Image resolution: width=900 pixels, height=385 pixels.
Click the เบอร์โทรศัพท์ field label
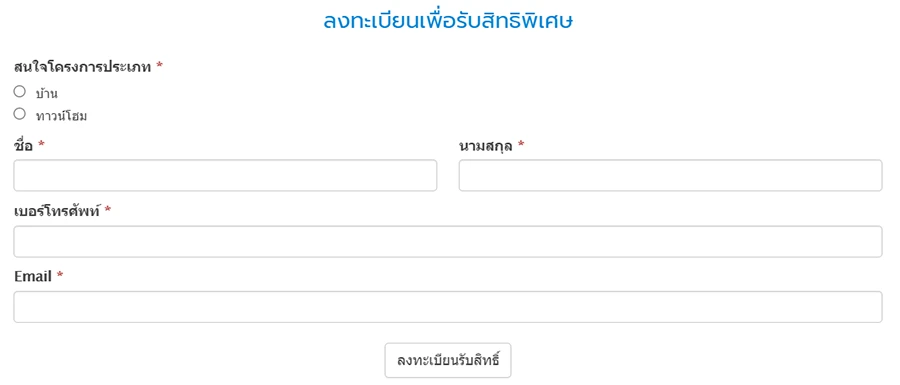[x=57, y=212]
